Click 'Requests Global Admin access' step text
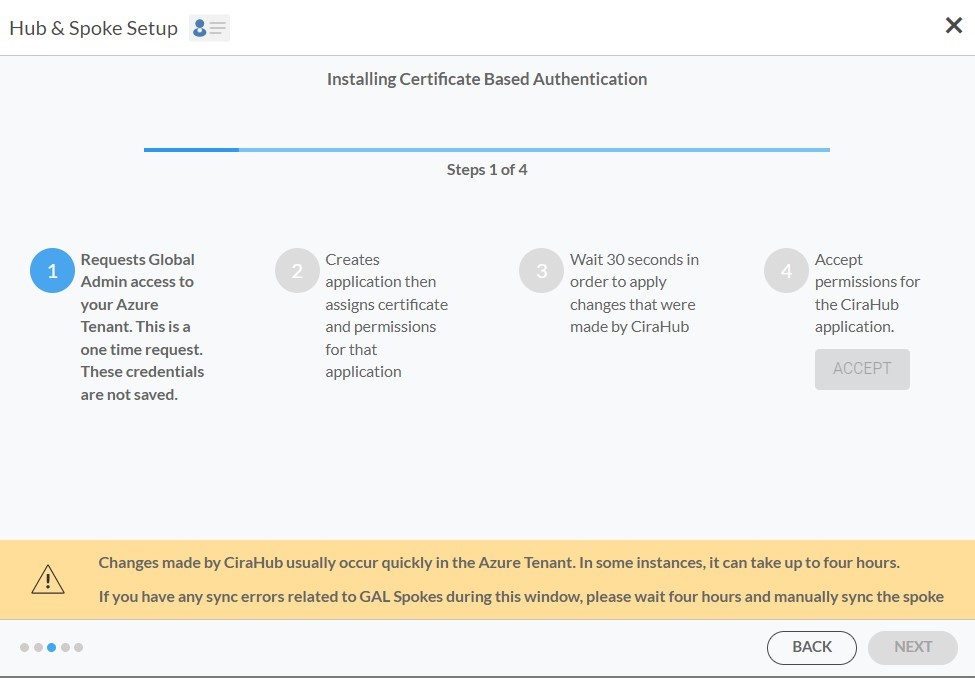975x678 pixels. 142,327
